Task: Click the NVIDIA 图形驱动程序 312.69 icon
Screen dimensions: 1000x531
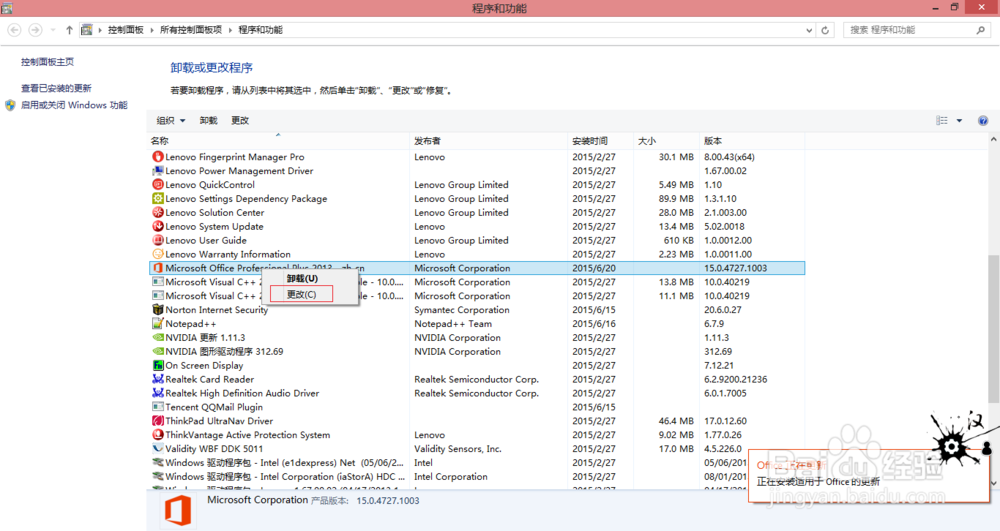Action: click(x=158, y=351)
